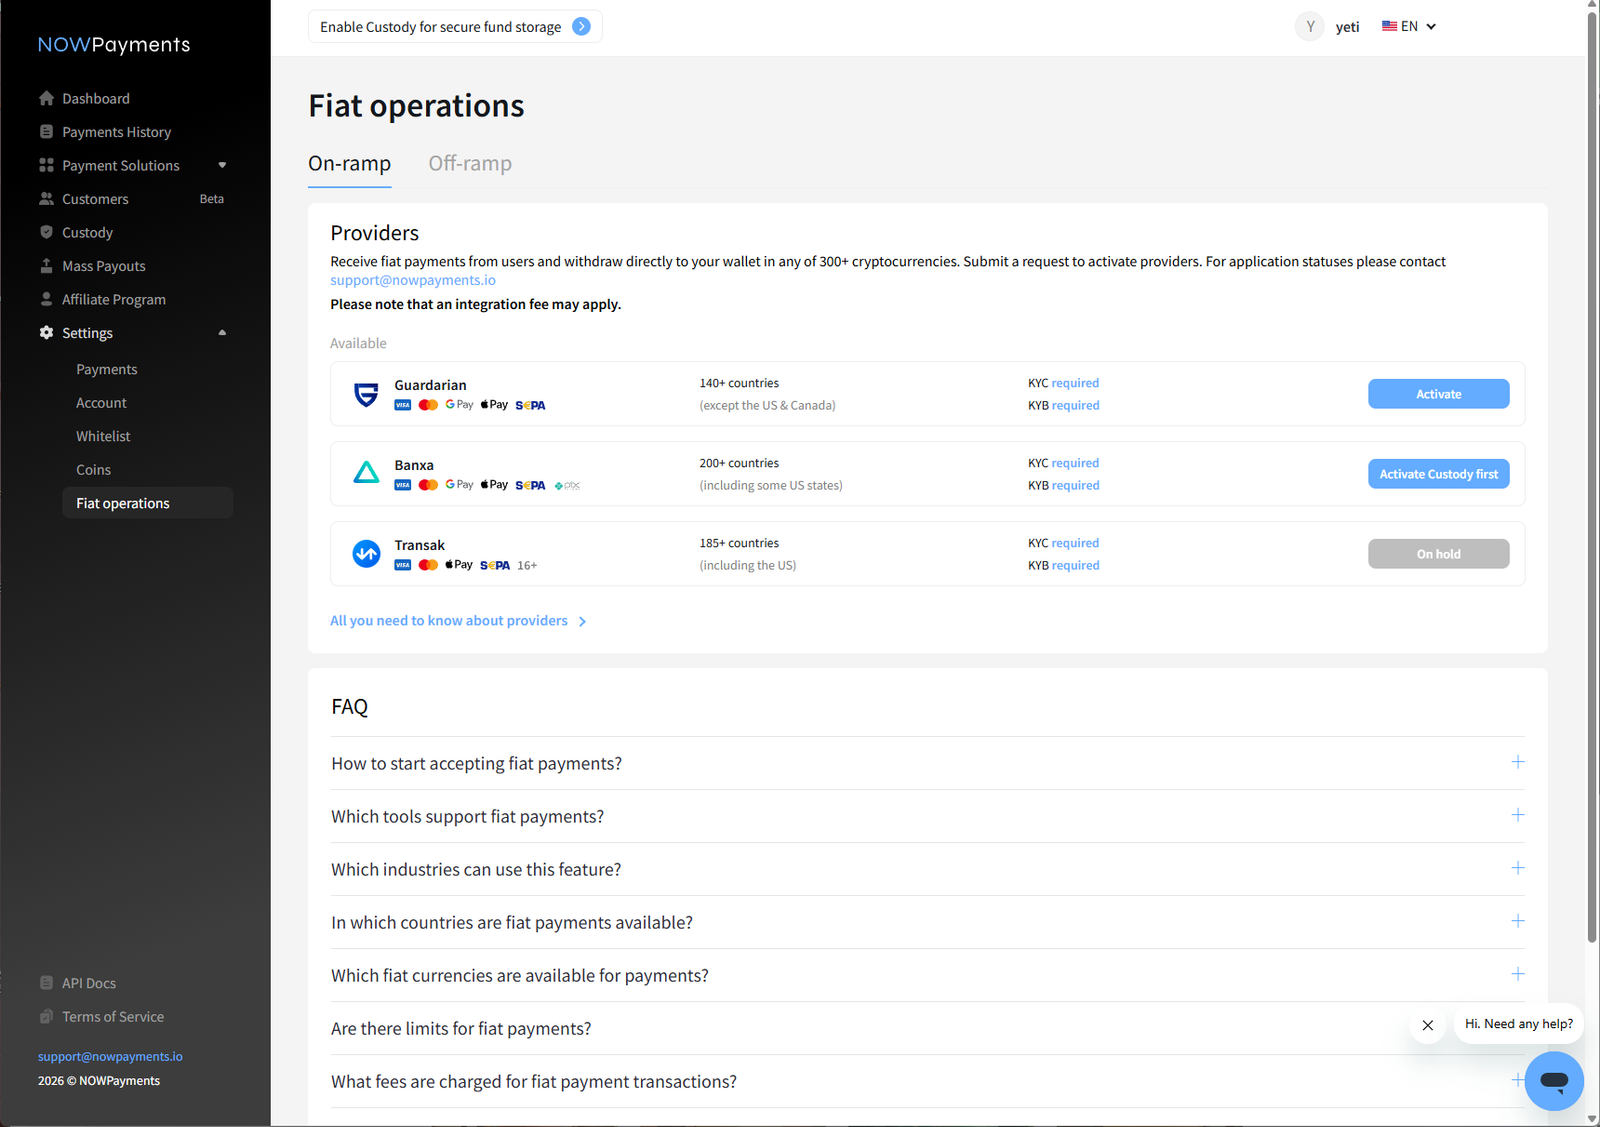1600x1127 pixels.
Task: Activate the Guardarian provider
Action: pyautogui.click(x=1438, y=393)
